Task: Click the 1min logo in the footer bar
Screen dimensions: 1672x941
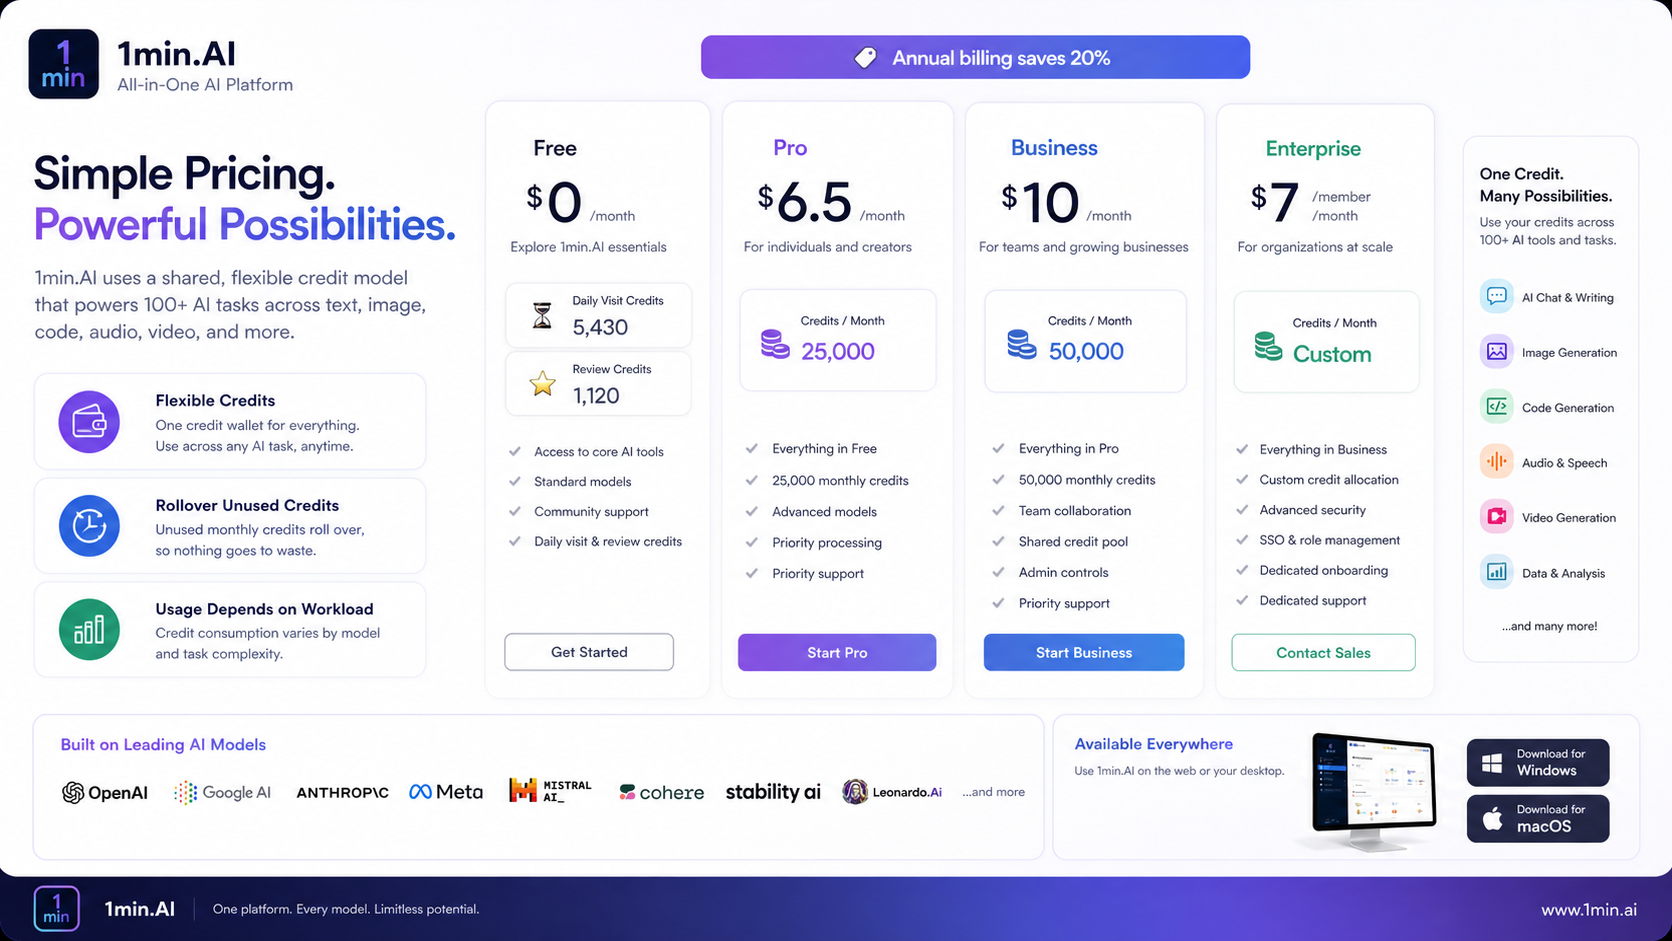Action: (56, 909)
